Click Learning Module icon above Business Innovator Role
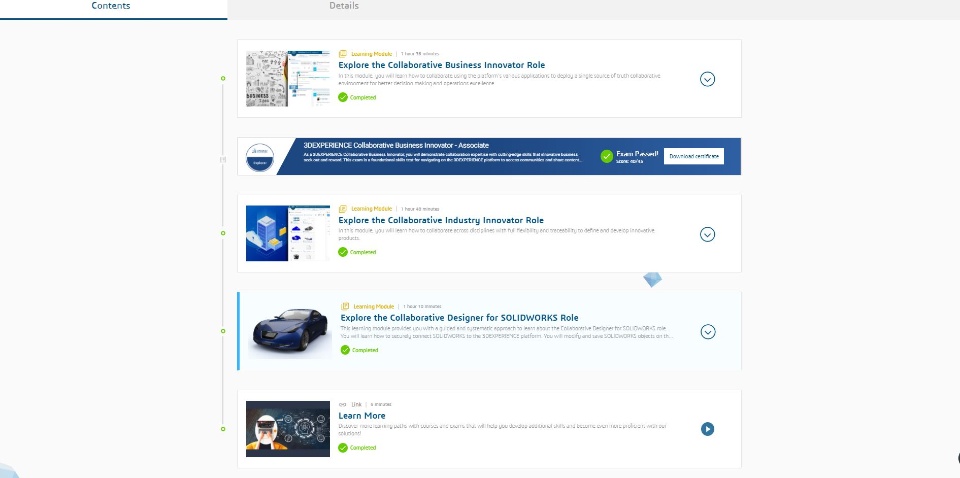Viewport: 960px width, 478px height. point(343,54)
